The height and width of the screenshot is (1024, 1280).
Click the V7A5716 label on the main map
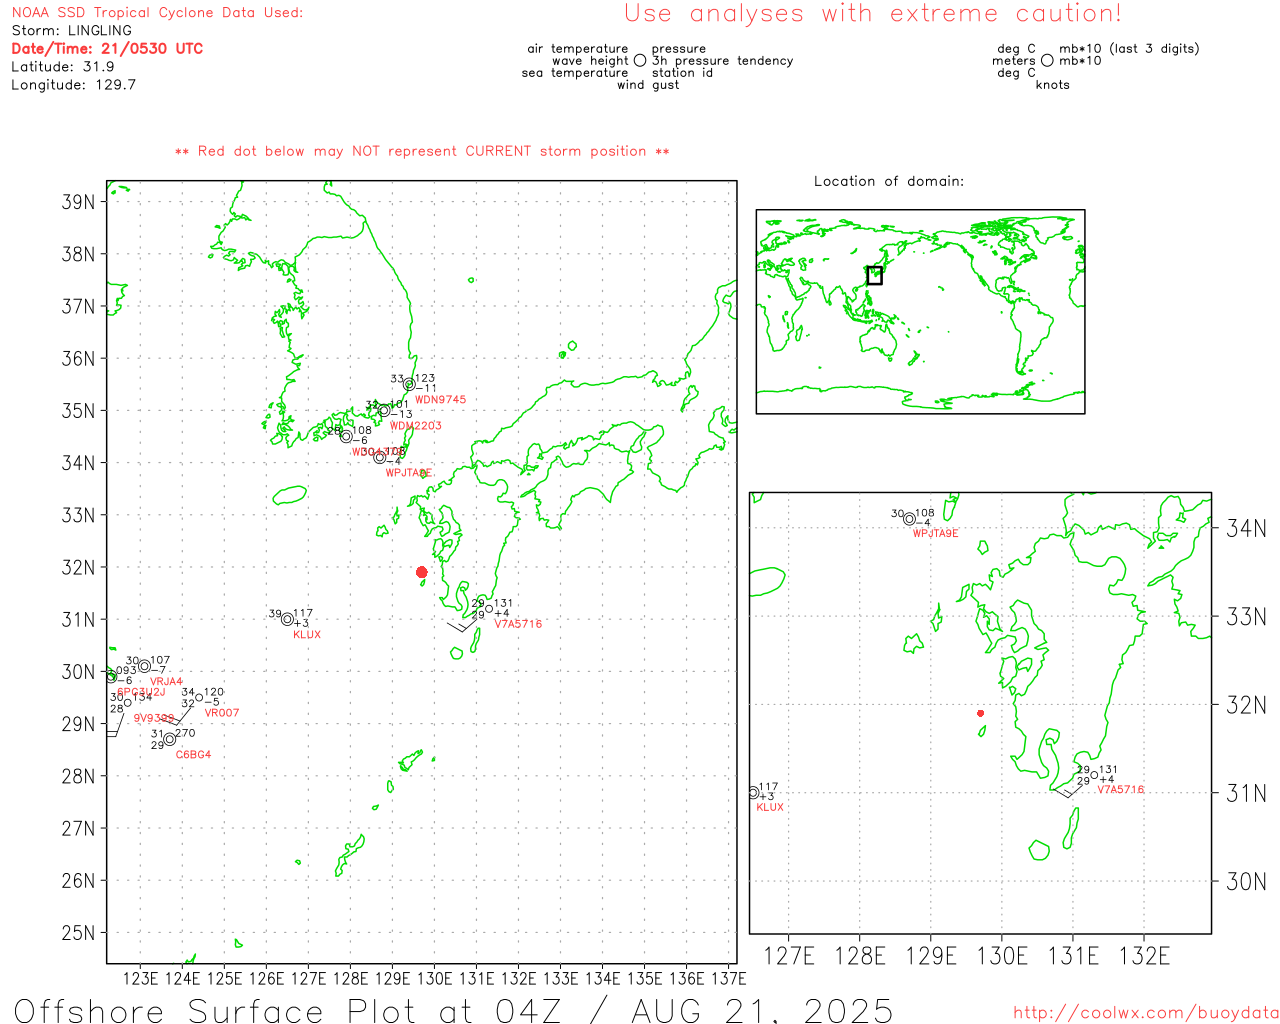tap(518, 624)
